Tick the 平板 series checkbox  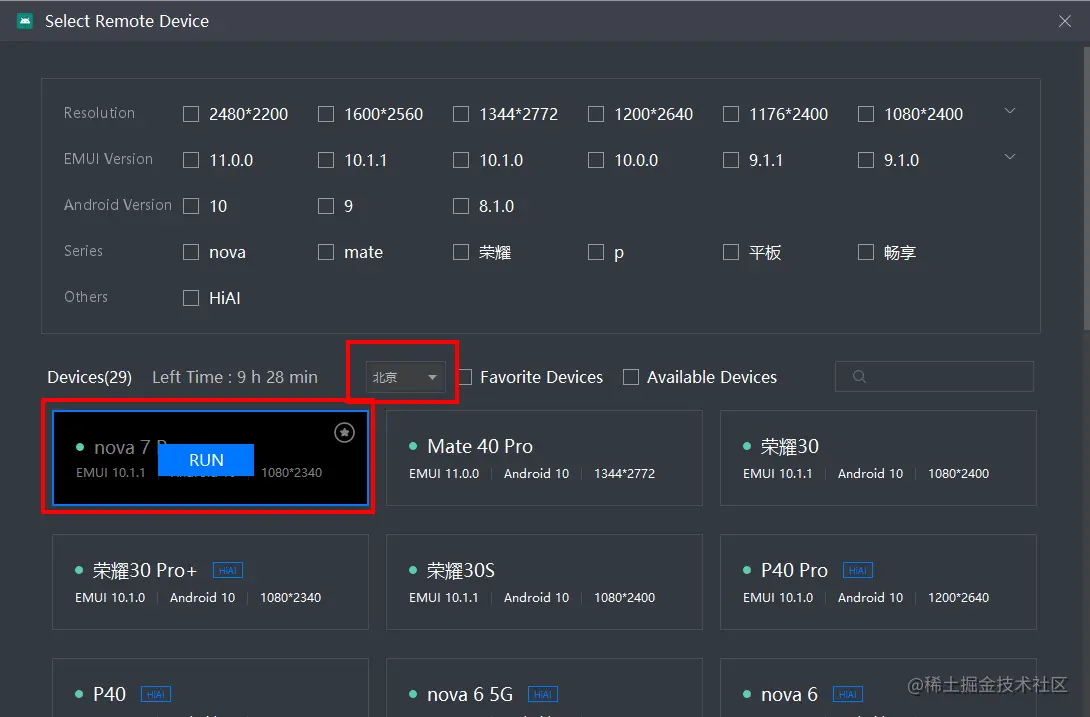point(731,252)
